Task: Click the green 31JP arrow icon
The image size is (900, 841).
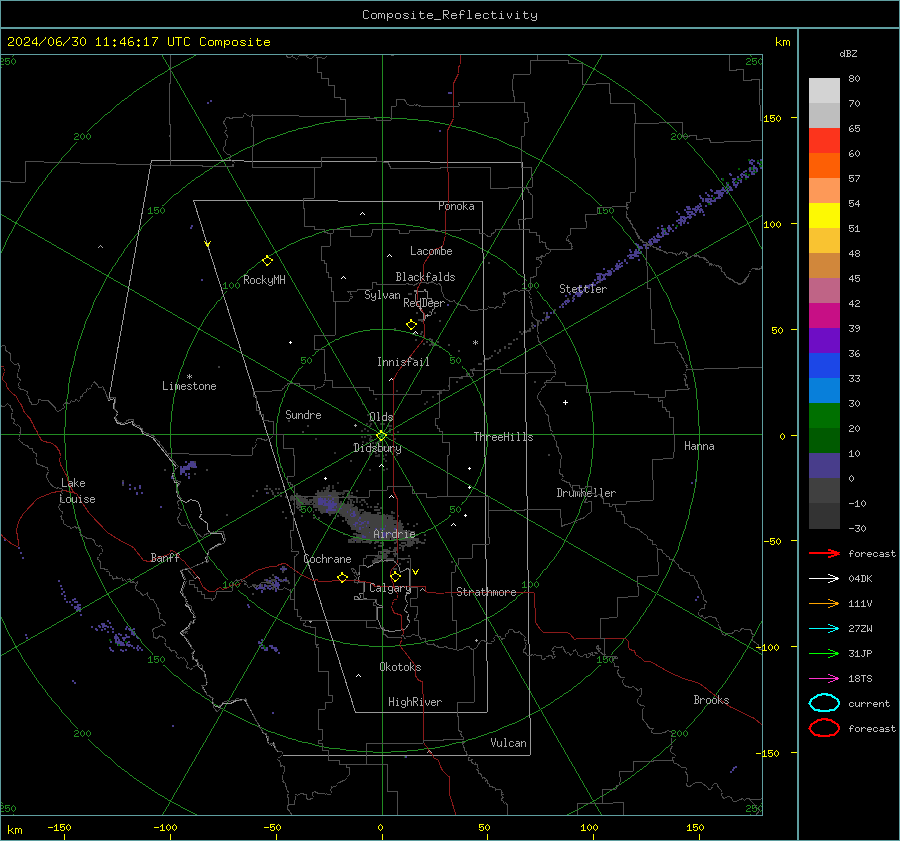Action: 824,653
